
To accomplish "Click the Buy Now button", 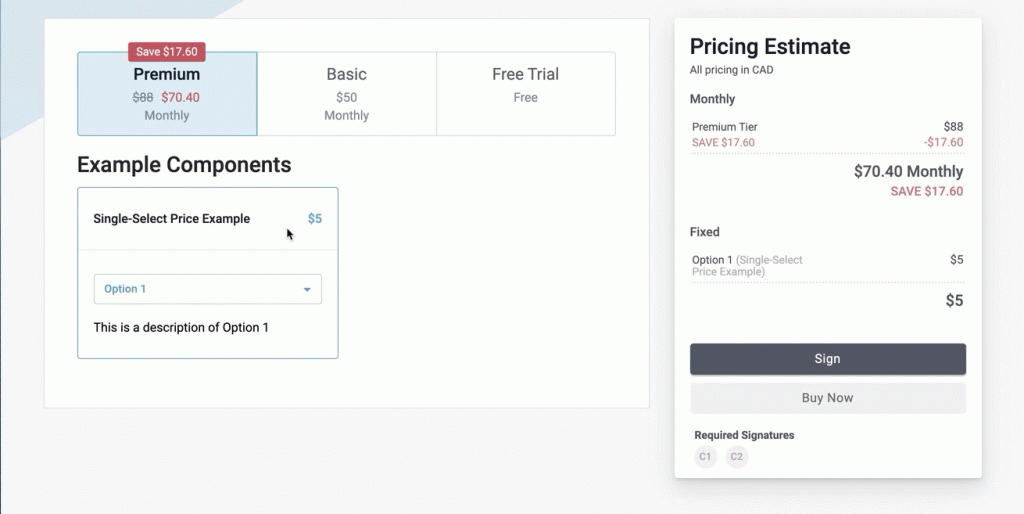I will (827, 398).
